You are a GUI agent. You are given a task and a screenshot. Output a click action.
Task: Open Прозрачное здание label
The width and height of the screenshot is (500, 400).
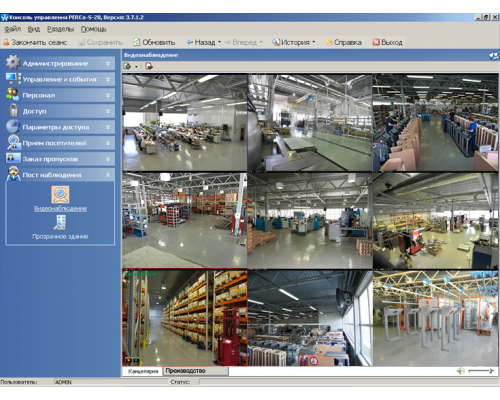pyautogui.click(x=60, y=236)
